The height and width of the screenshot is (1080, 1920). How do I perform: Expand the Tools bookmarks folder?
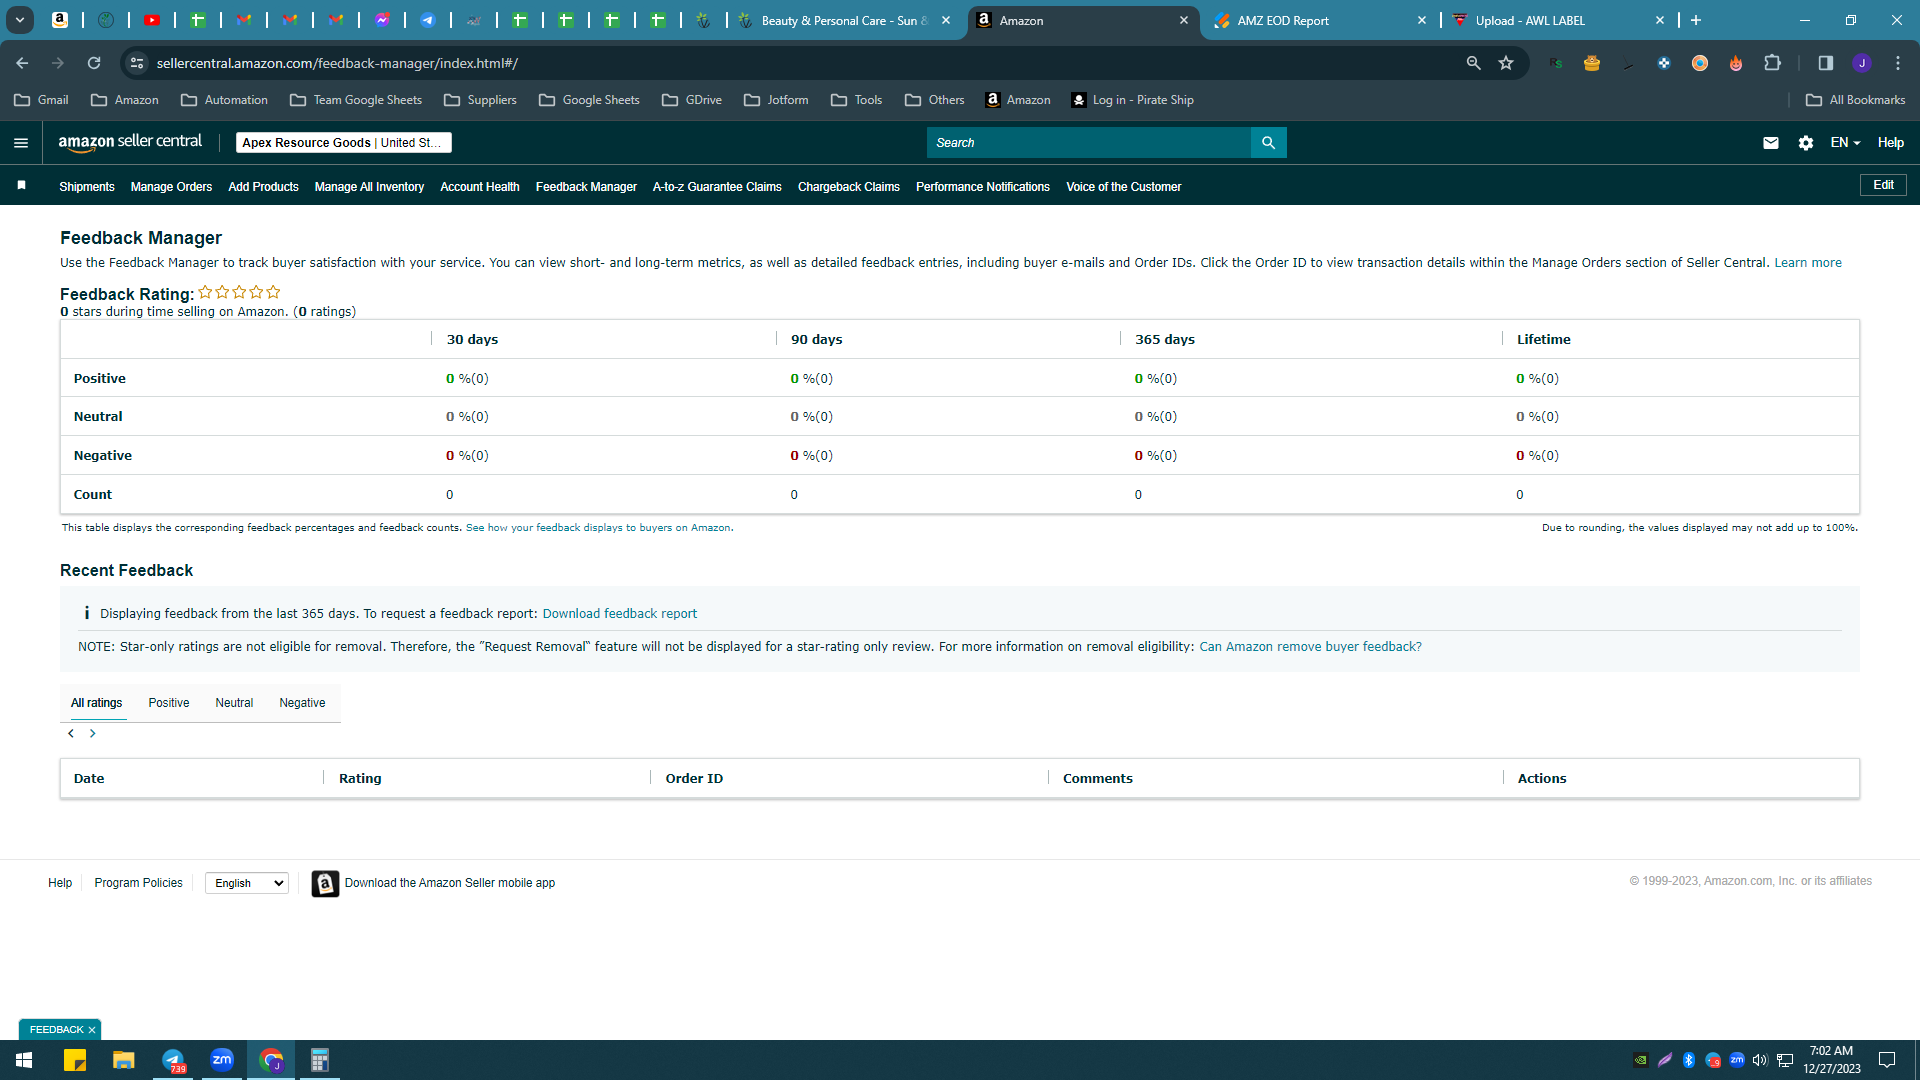857,100
